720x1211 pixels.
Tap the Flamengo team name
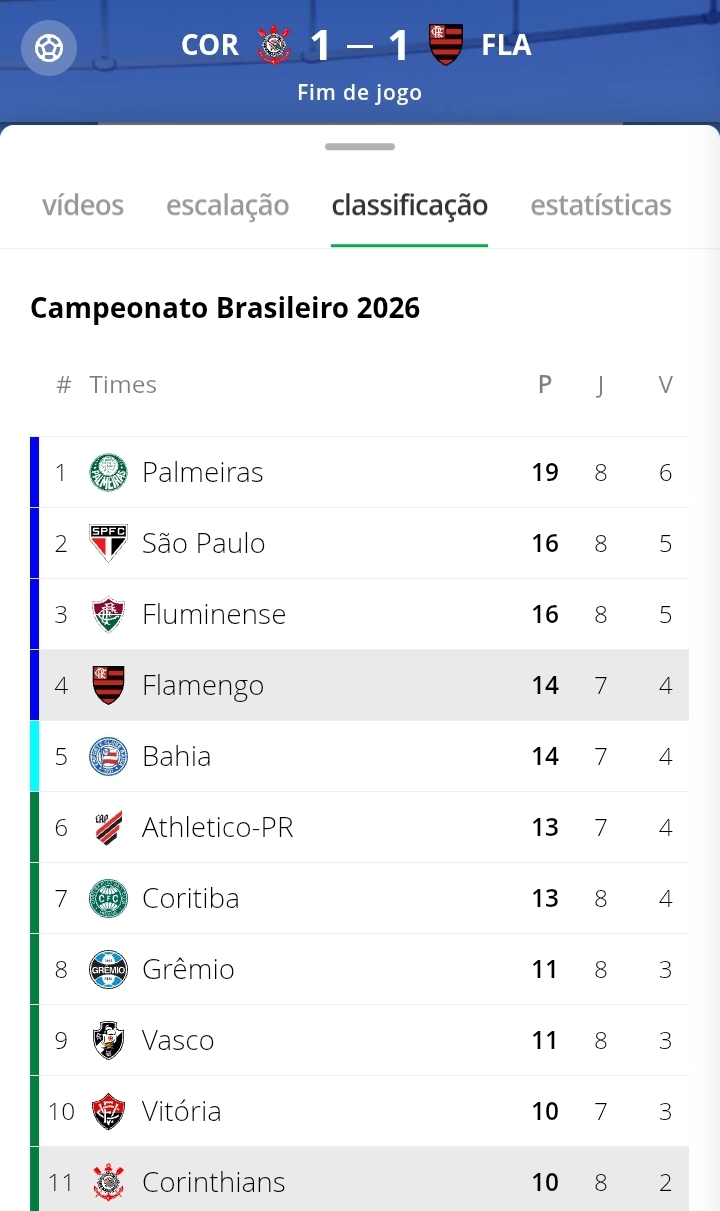pyautogui.click(x=203, y=686)
